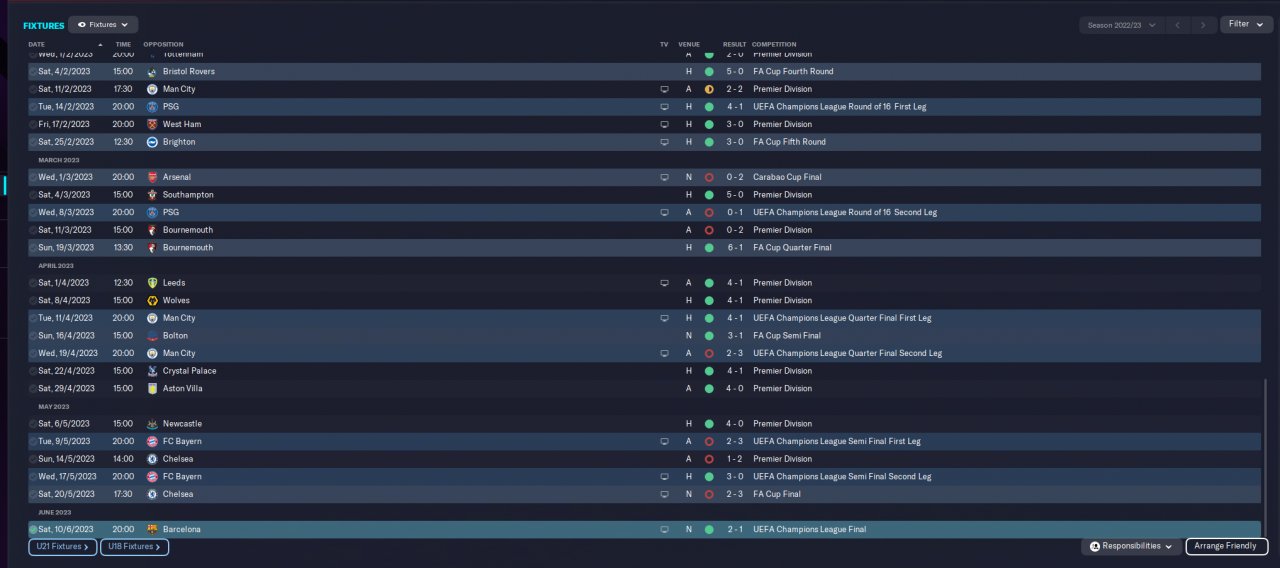Click the Aston Villa opposition name
This screenshot has height=568, width=1280.
click(x=185, y=388)
